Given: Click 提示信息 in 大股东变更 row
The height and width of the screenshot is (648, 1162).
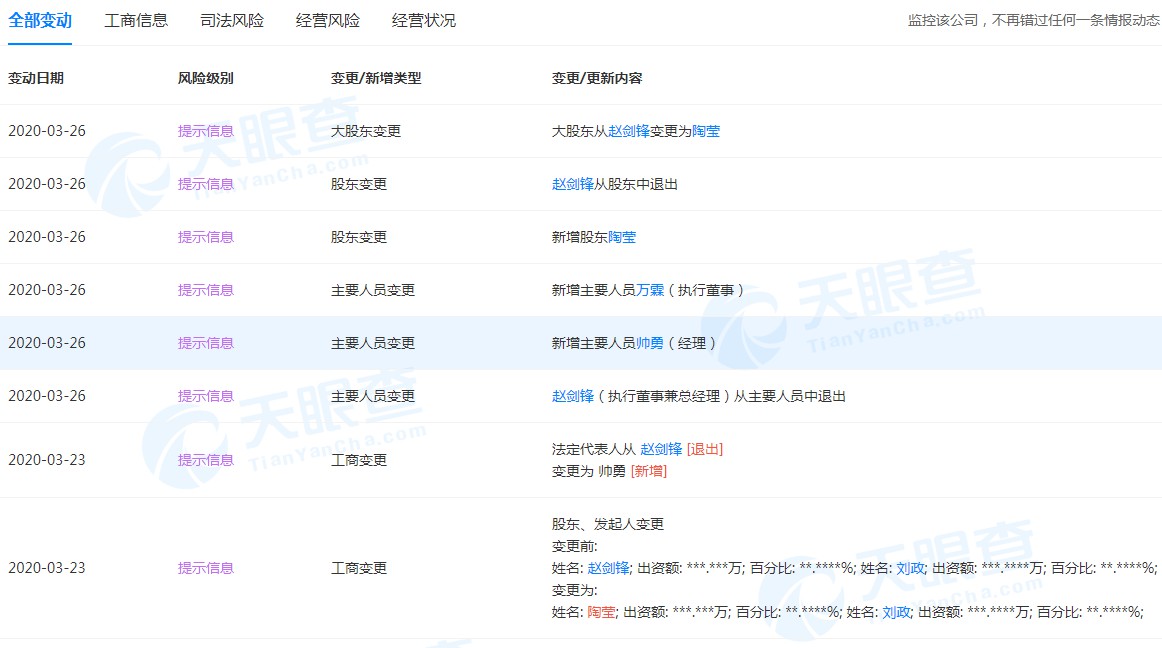Looking at the screenshot, I should click(206, 131).
